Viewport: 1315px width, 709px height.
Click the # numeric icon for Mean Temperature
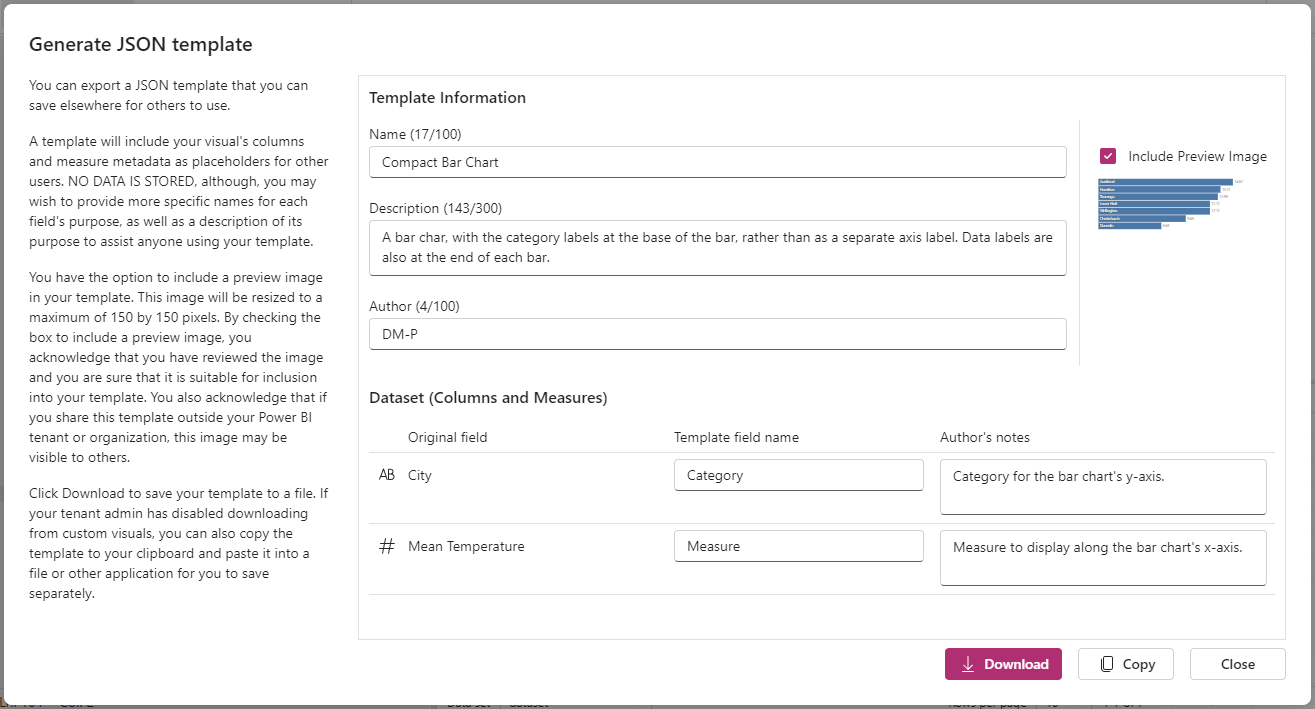coord(387,547)
